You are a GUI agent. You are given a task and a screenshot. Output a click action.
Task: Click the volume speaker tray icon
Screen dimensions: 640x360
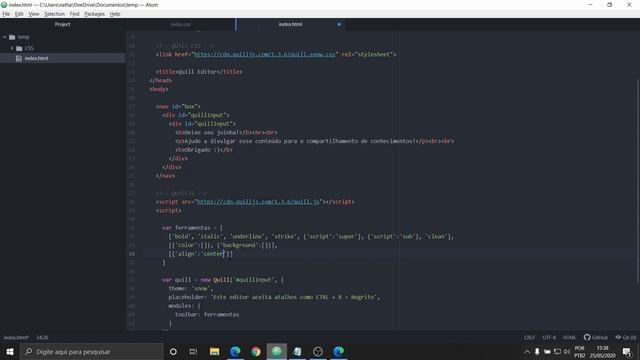567,351
